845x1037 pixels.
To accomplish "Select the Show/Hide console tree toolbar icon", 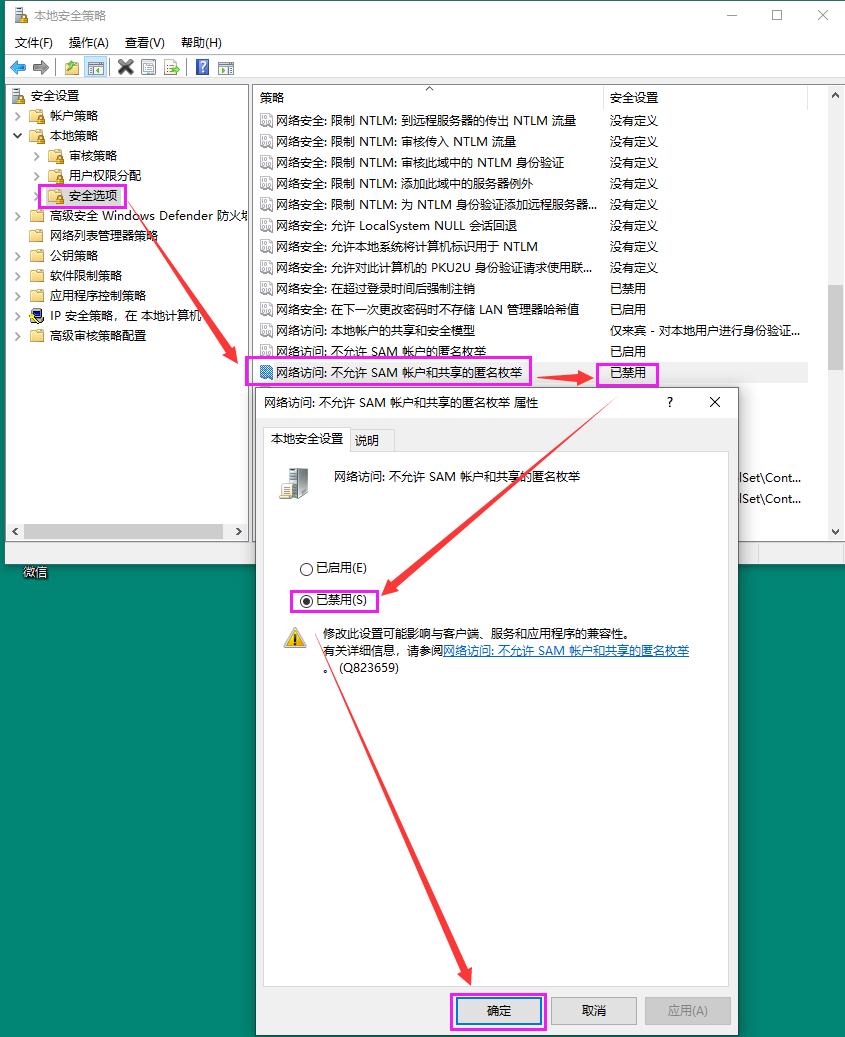I will click(x=95, y=66).
